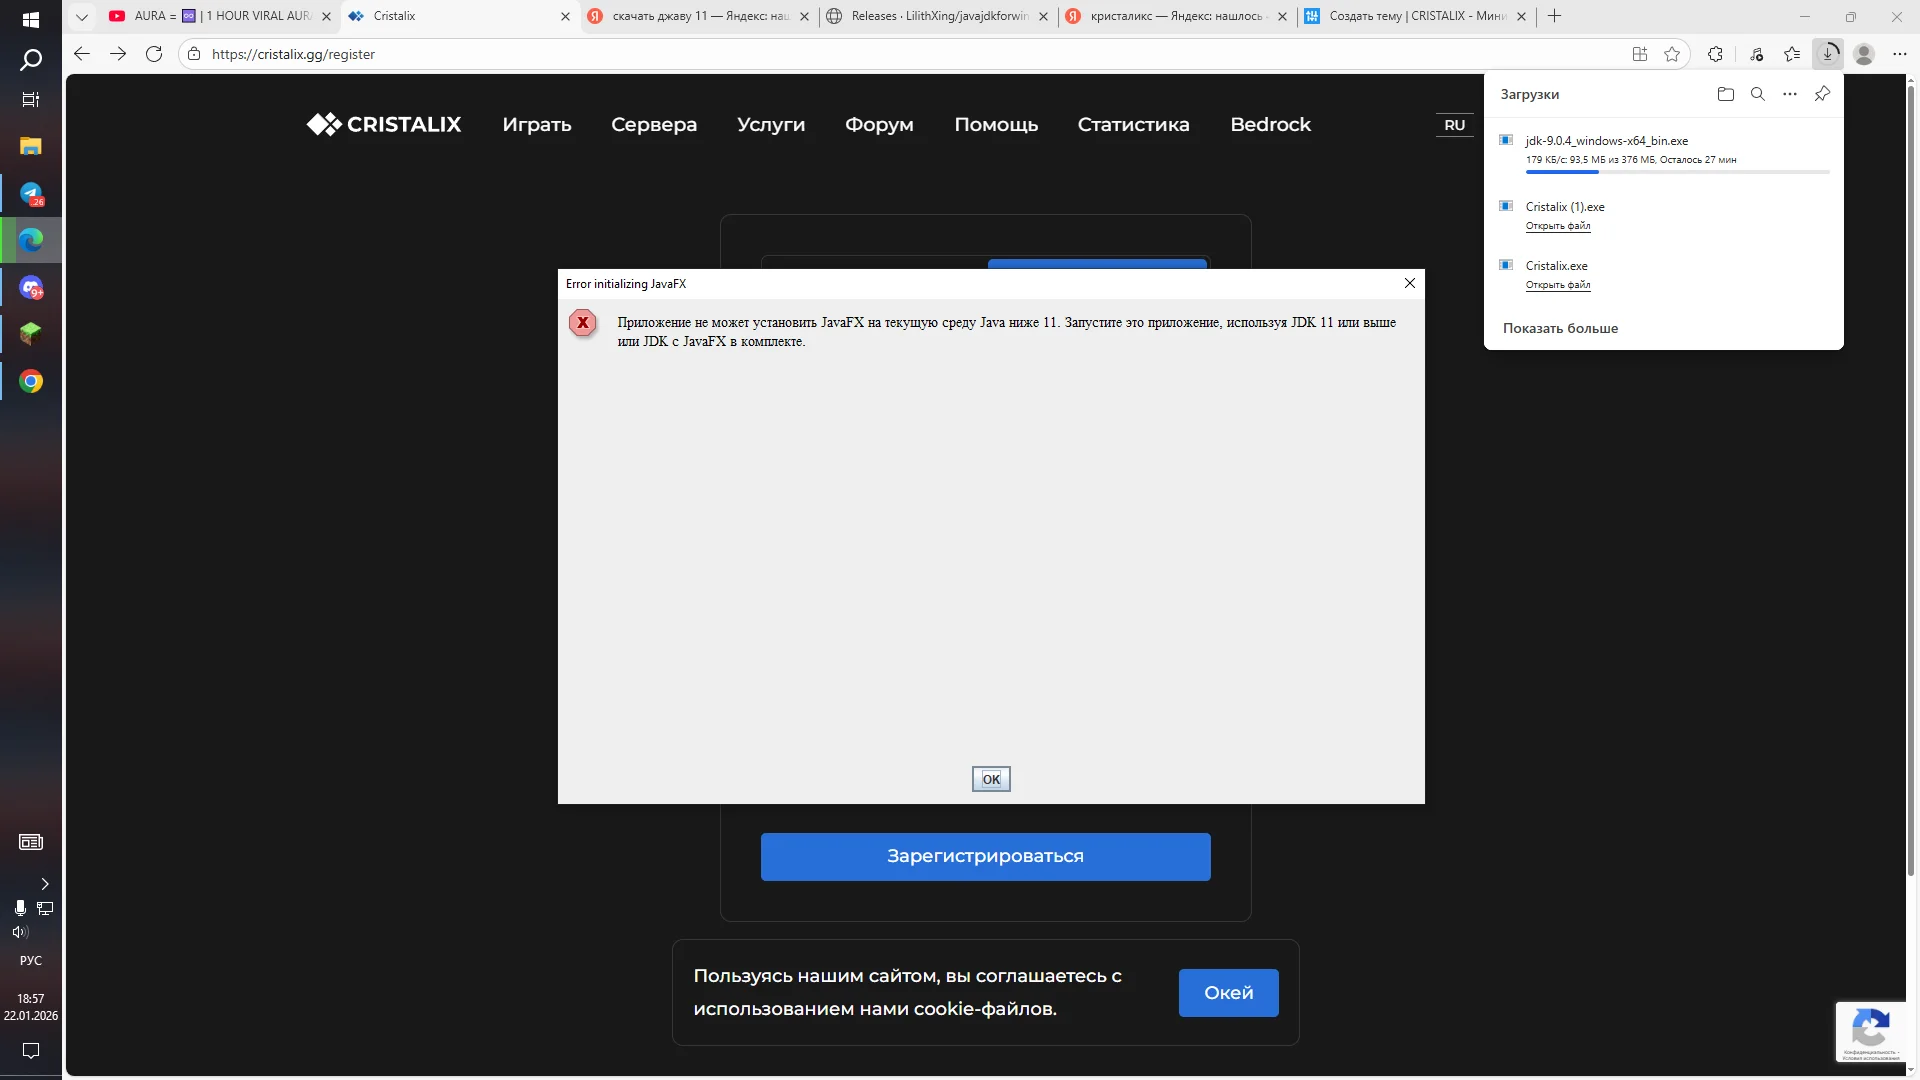
Task: Open Telegram from the taskbar
Action: coord(31,194)
